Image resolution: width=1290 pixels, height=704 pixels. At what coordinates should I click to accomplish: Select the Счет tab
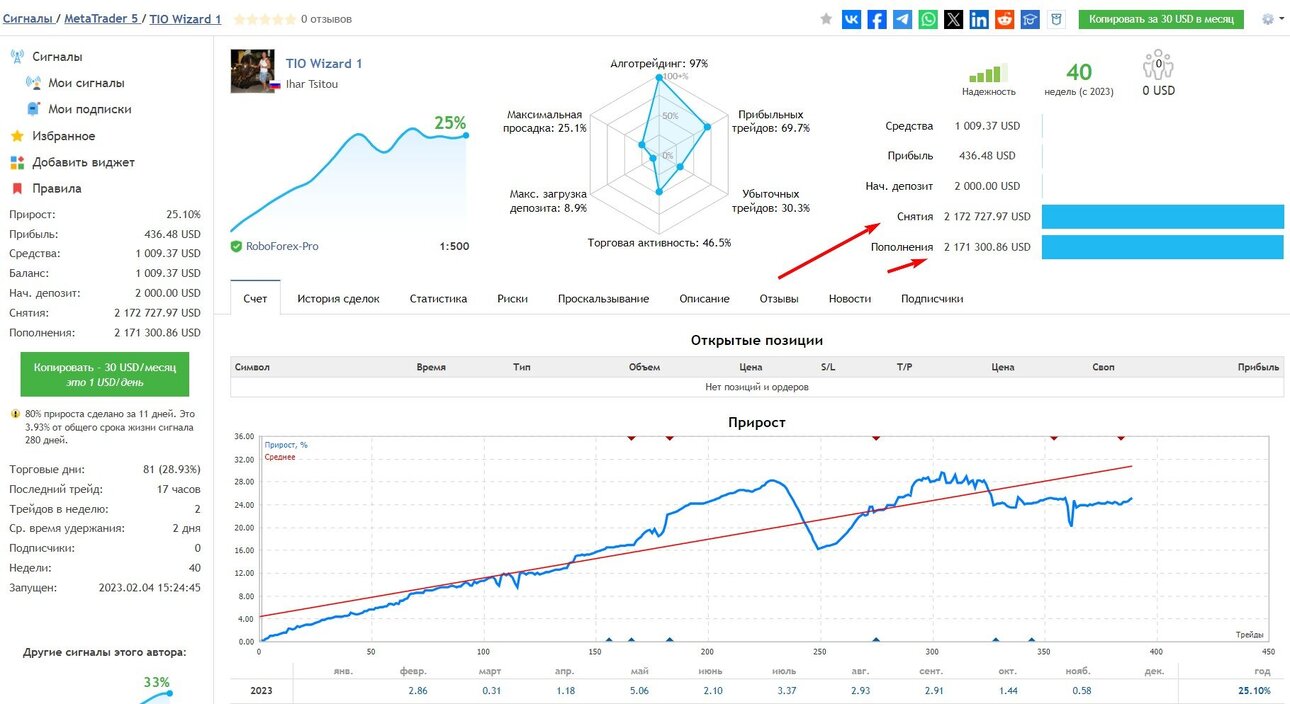(255, 298)
